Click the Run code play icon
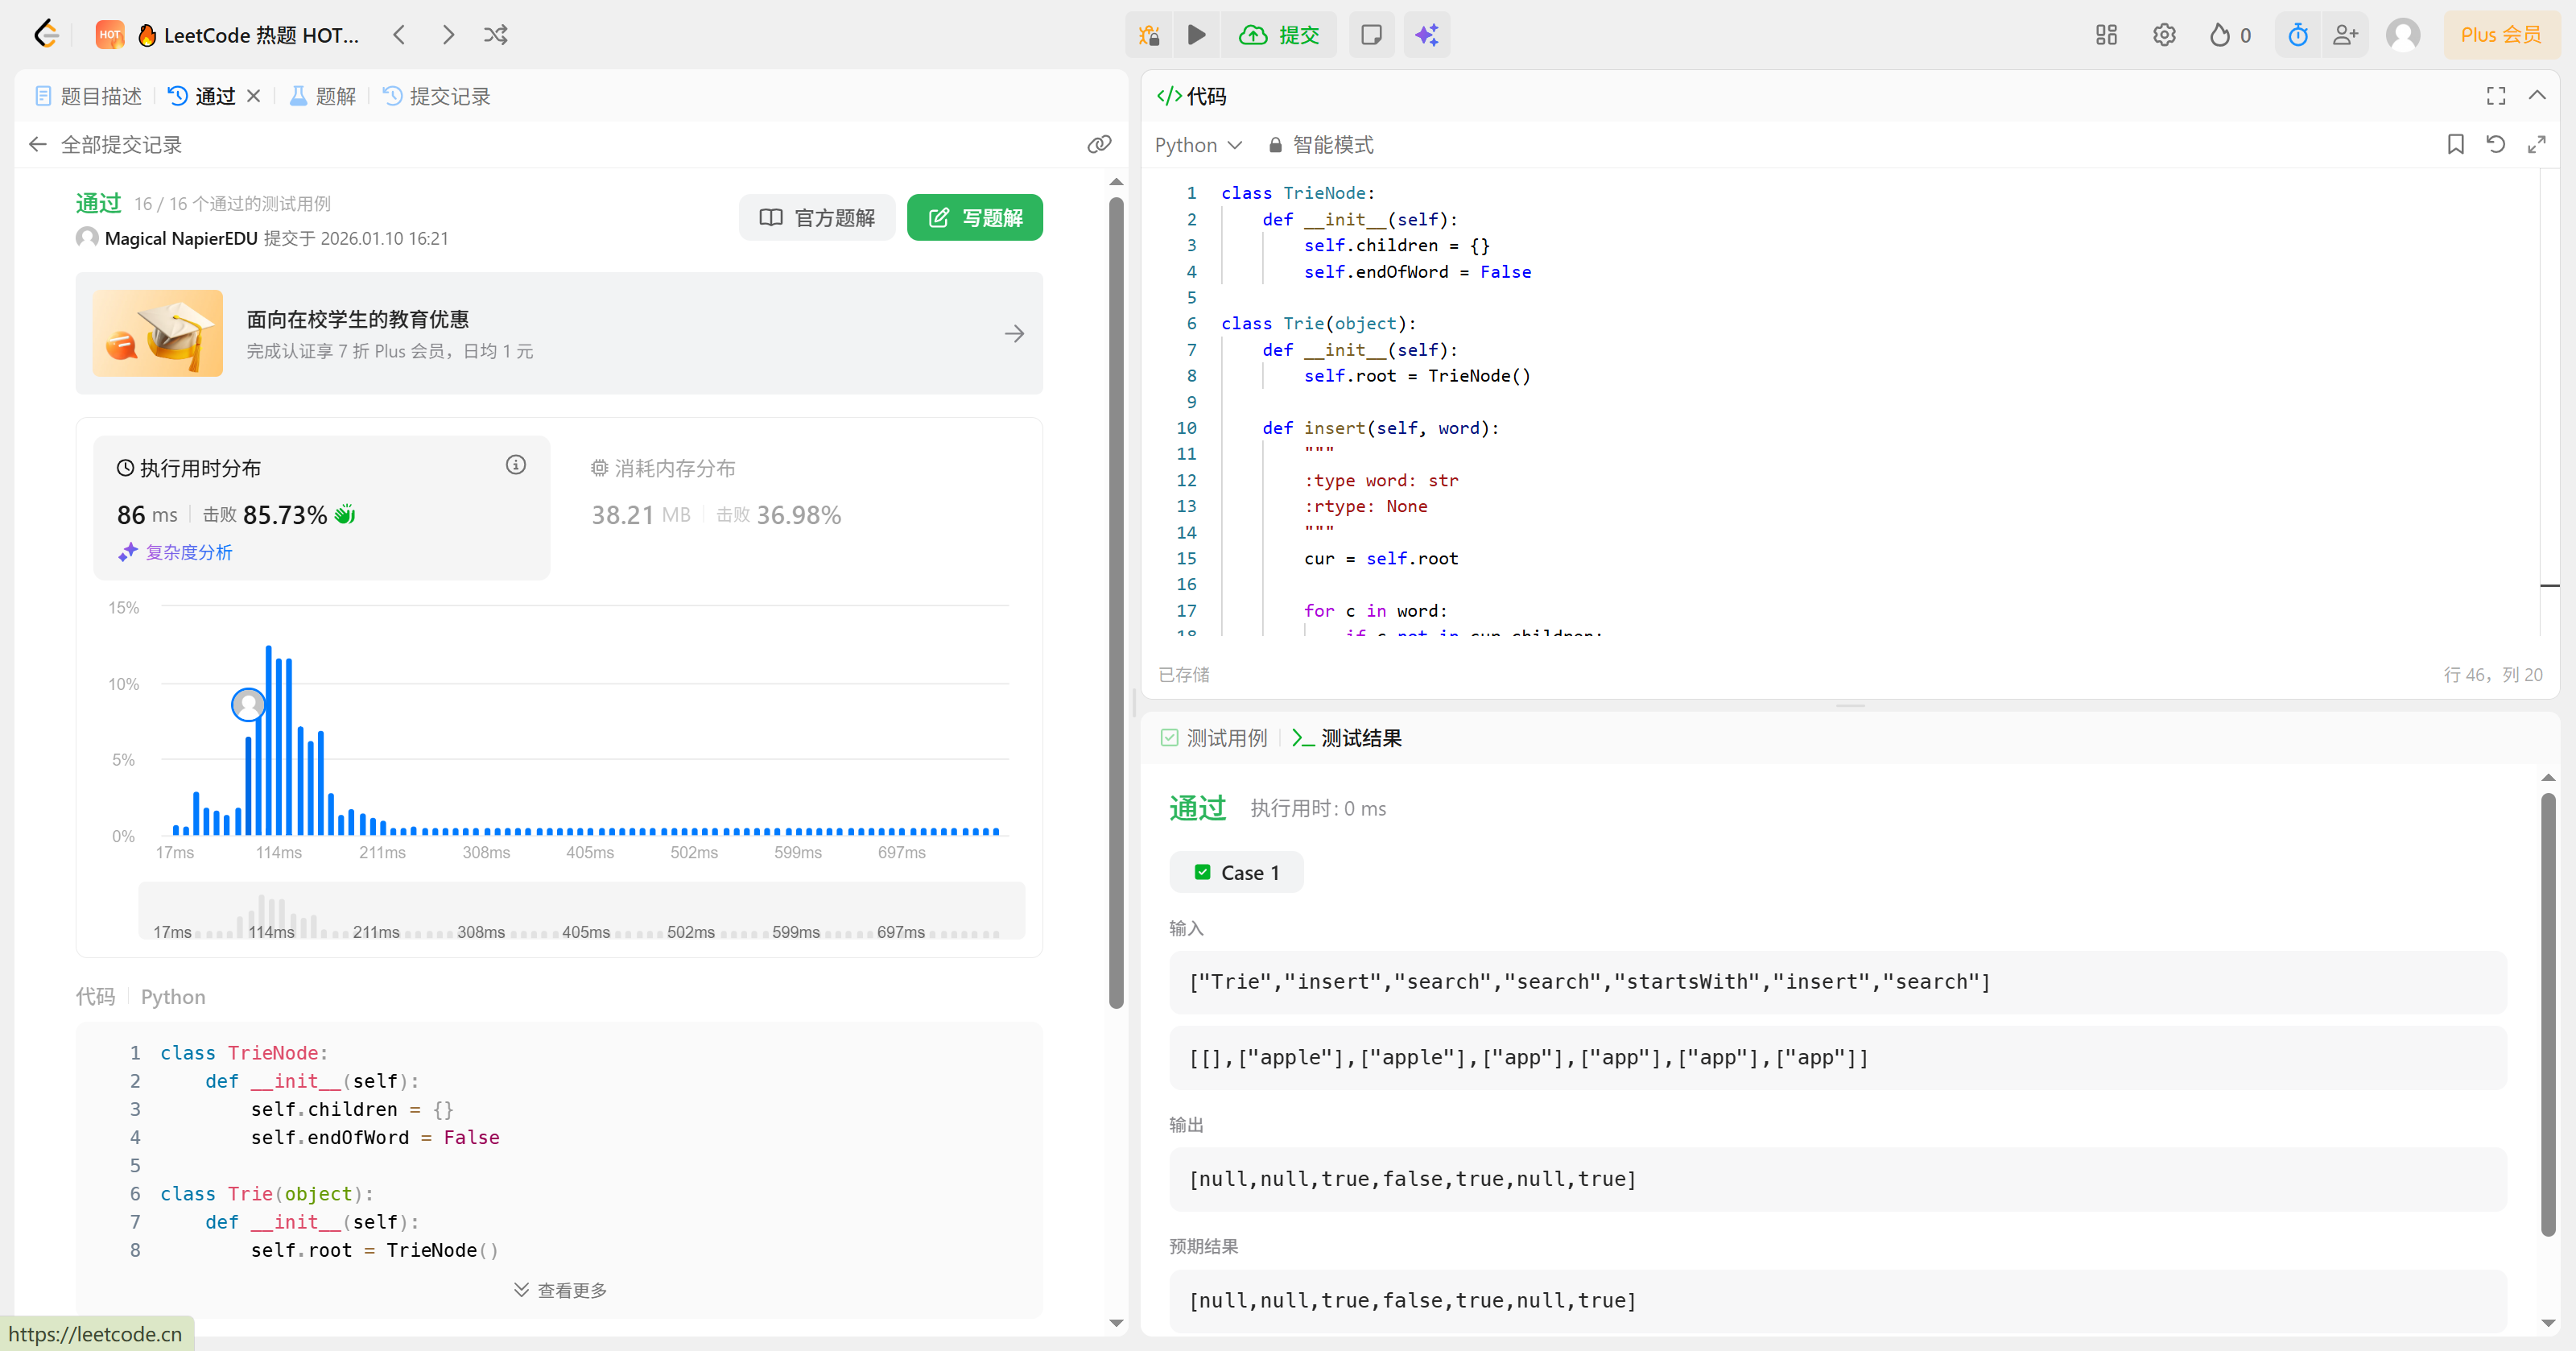The width and height of the screenshot is (2576, 1351). (x=1196, y=35)
